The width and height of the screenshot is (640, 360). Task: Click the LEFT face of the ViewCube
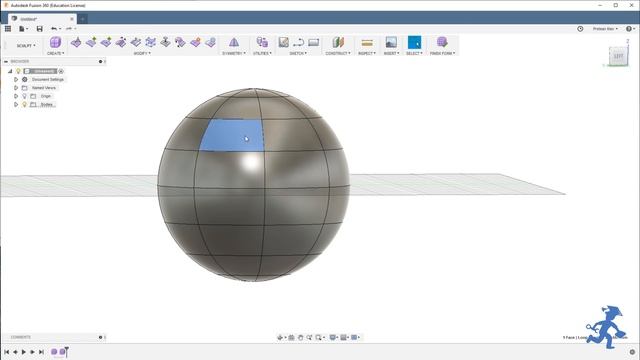pos(618,56)
